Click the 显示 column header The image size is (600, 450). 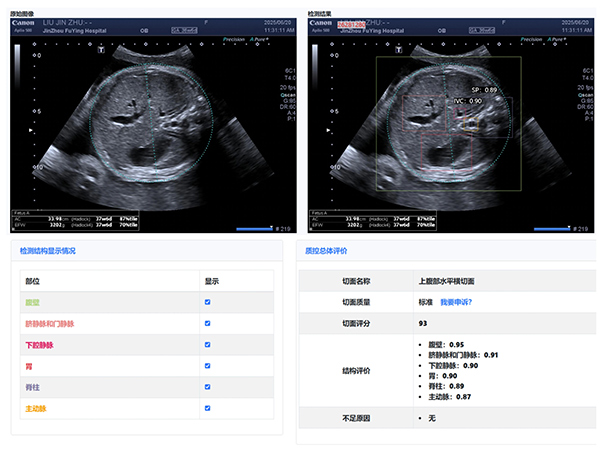212,281
